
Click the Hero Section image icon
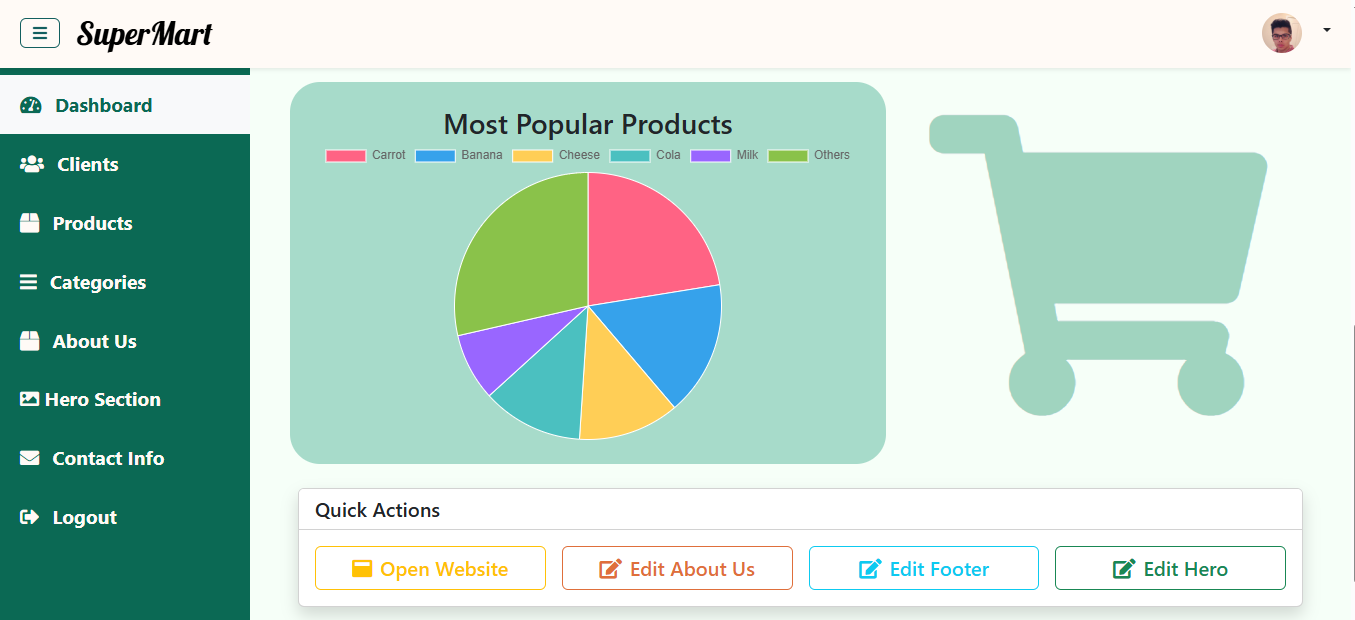tap(29, 399)
